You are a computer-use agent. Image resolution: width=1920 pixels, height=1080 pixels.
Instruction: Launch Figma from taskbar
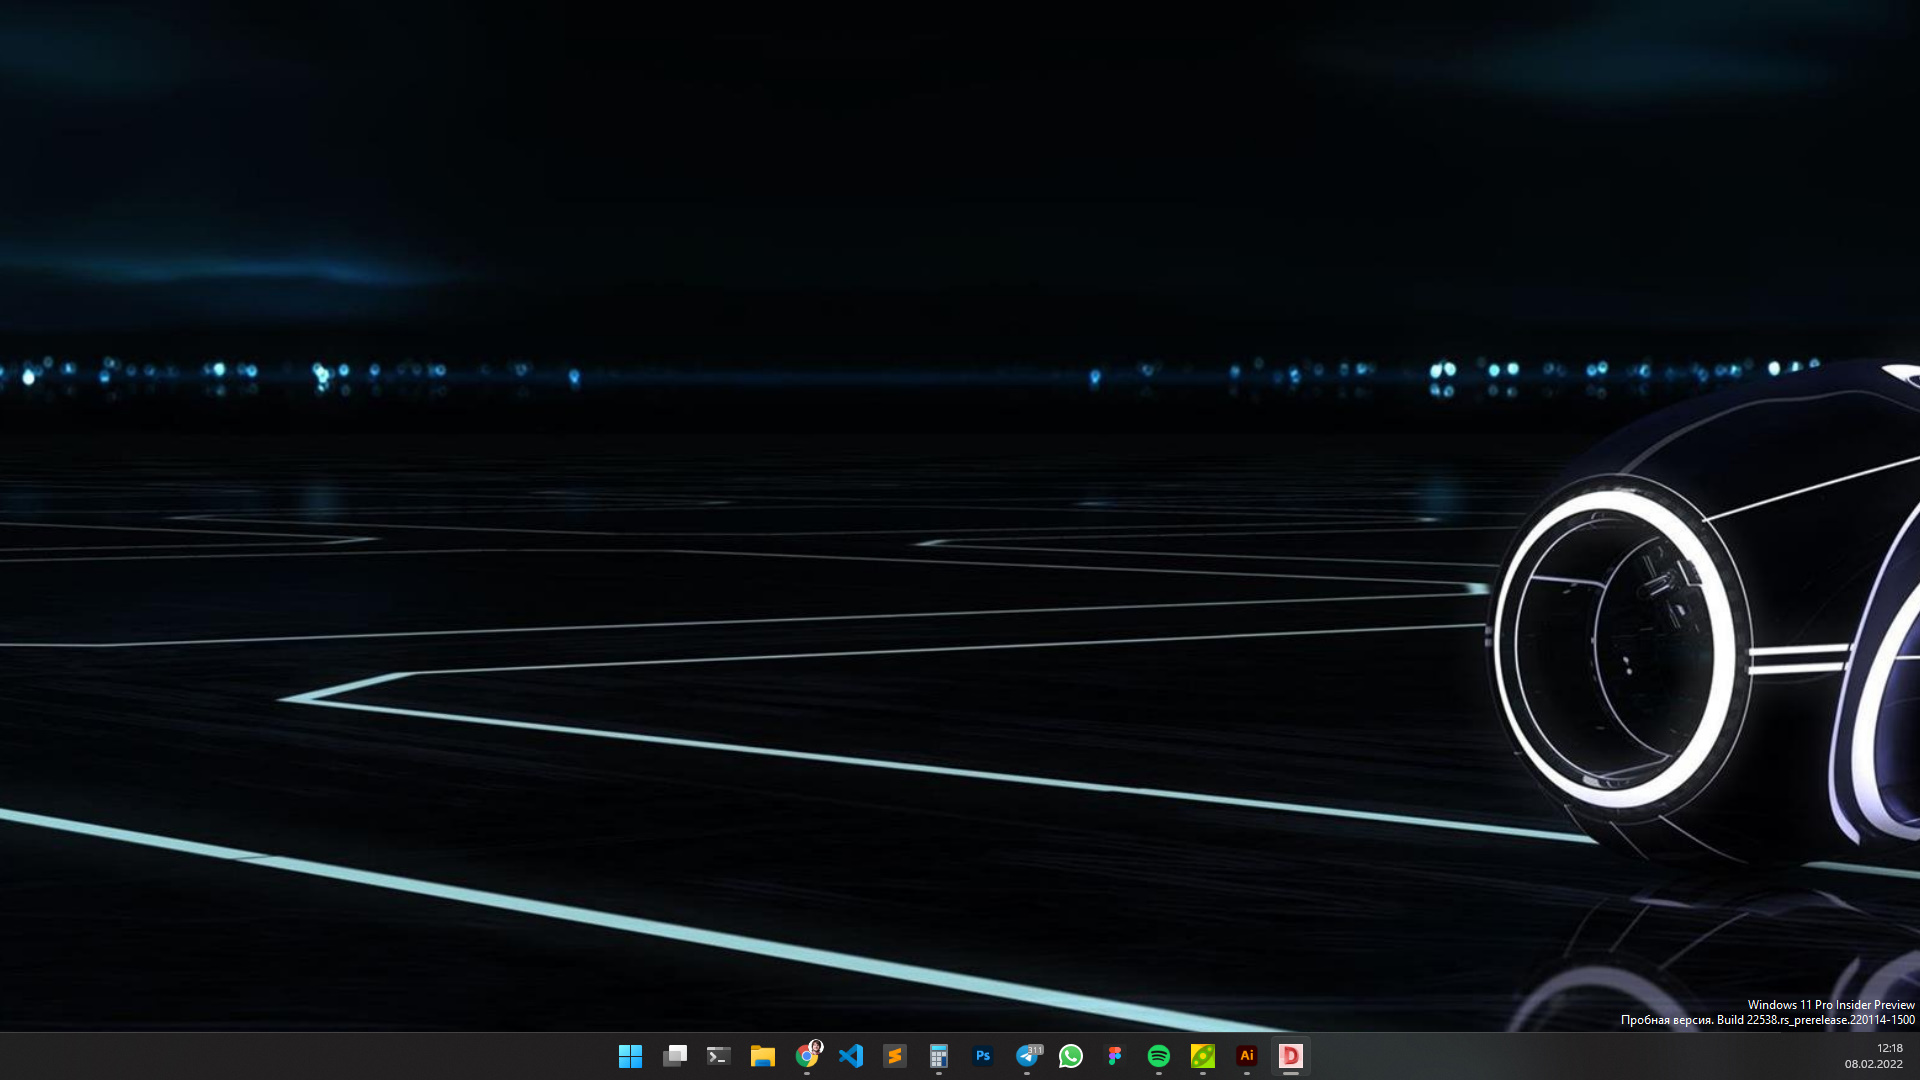coord(1115,1056)
